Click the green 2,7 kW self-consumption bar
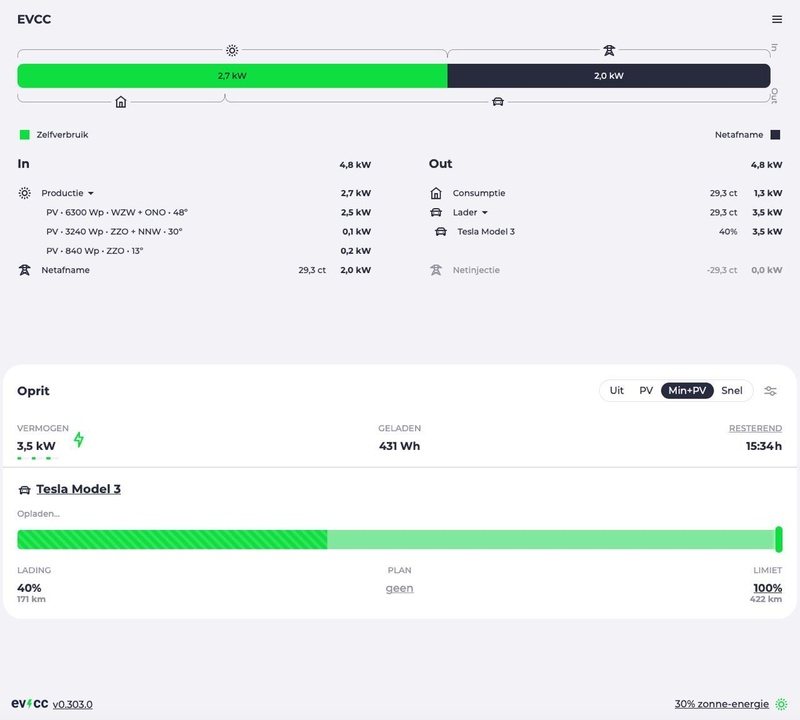 pyautogui.click(x=232, y=76)
